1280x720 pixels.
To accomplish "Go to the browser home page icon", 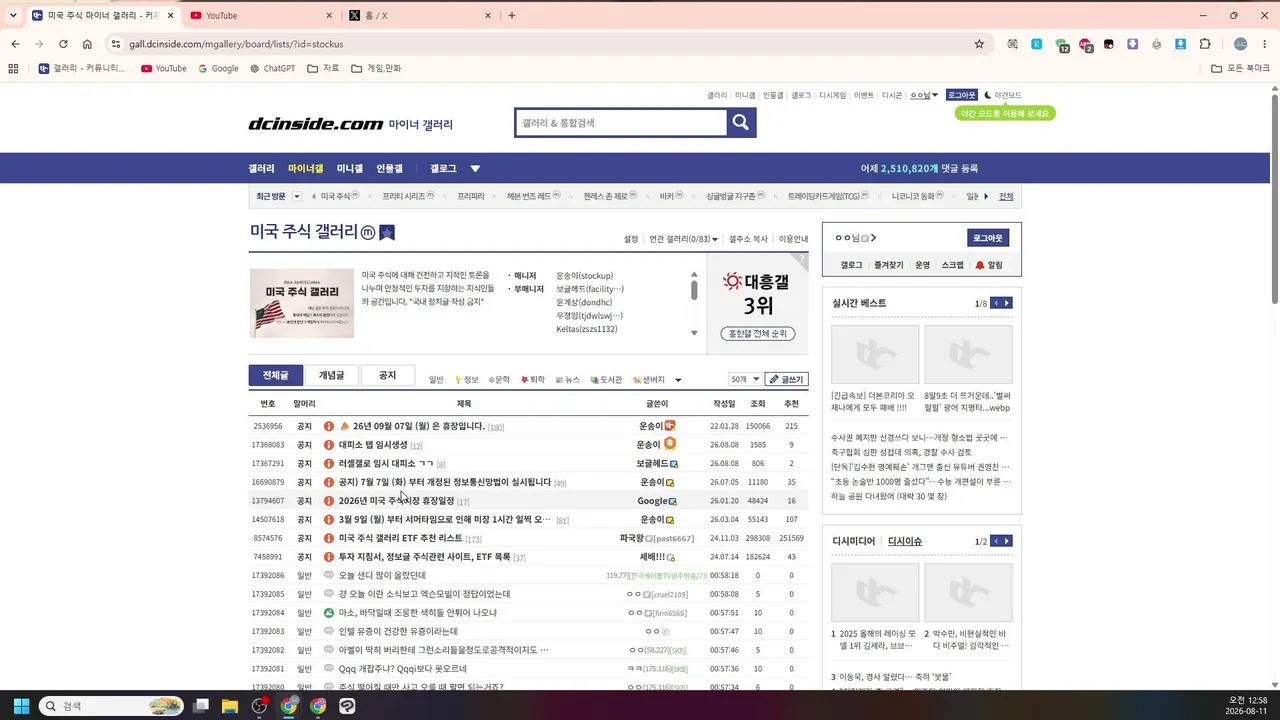I will 87,44.
